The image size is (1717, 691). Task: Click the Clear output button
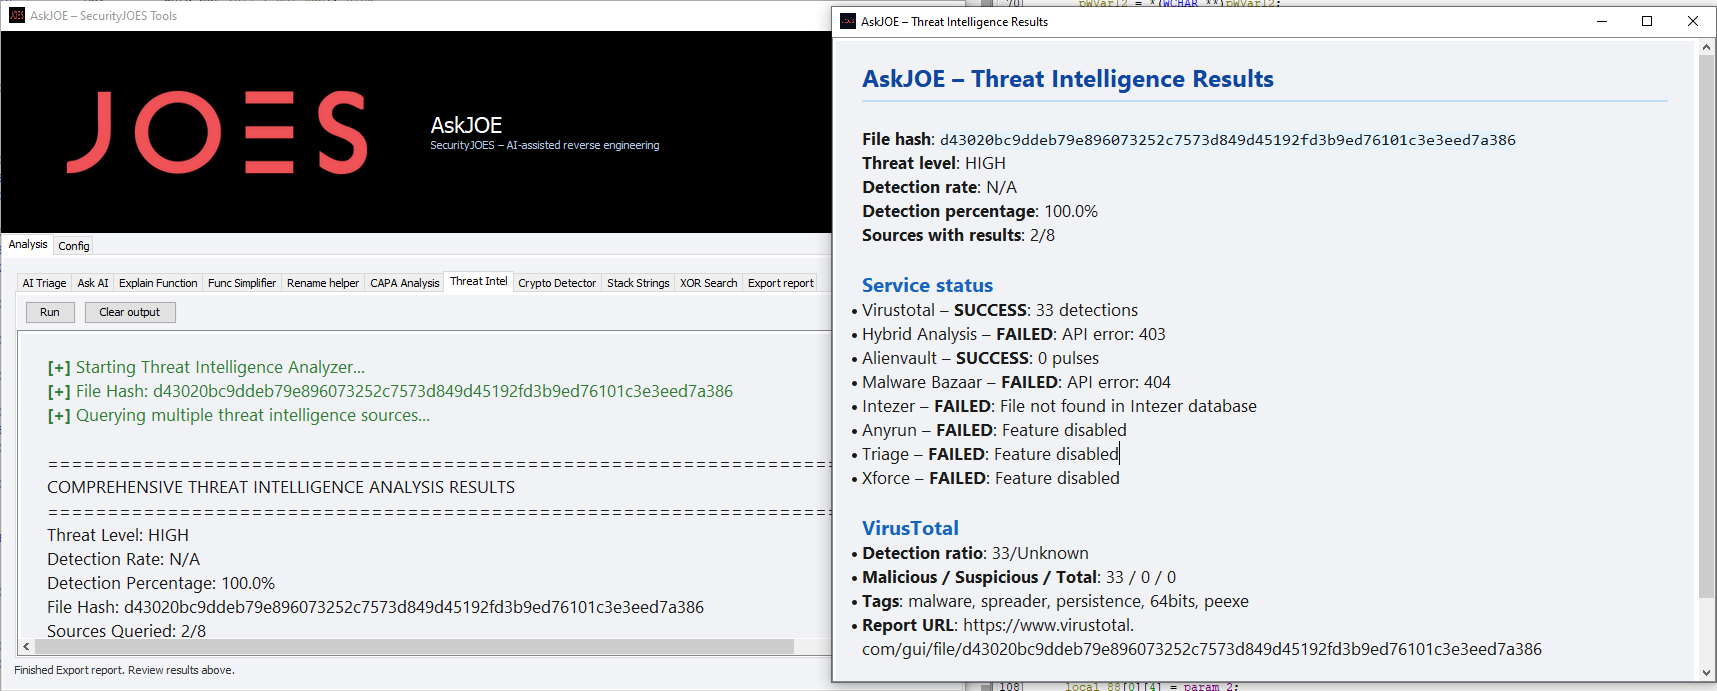[130, 312]
